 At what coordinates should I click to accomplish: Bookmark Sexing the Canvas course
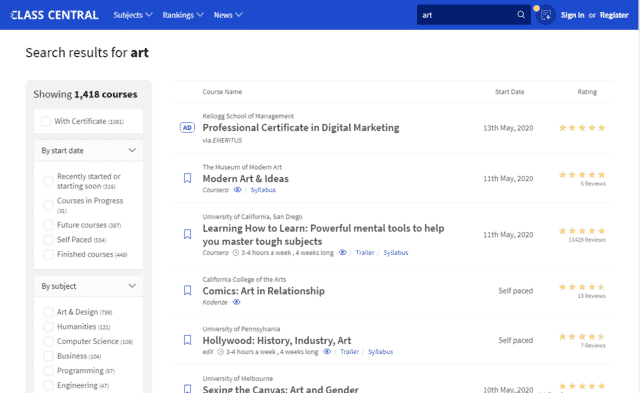[x=187, y=389]
